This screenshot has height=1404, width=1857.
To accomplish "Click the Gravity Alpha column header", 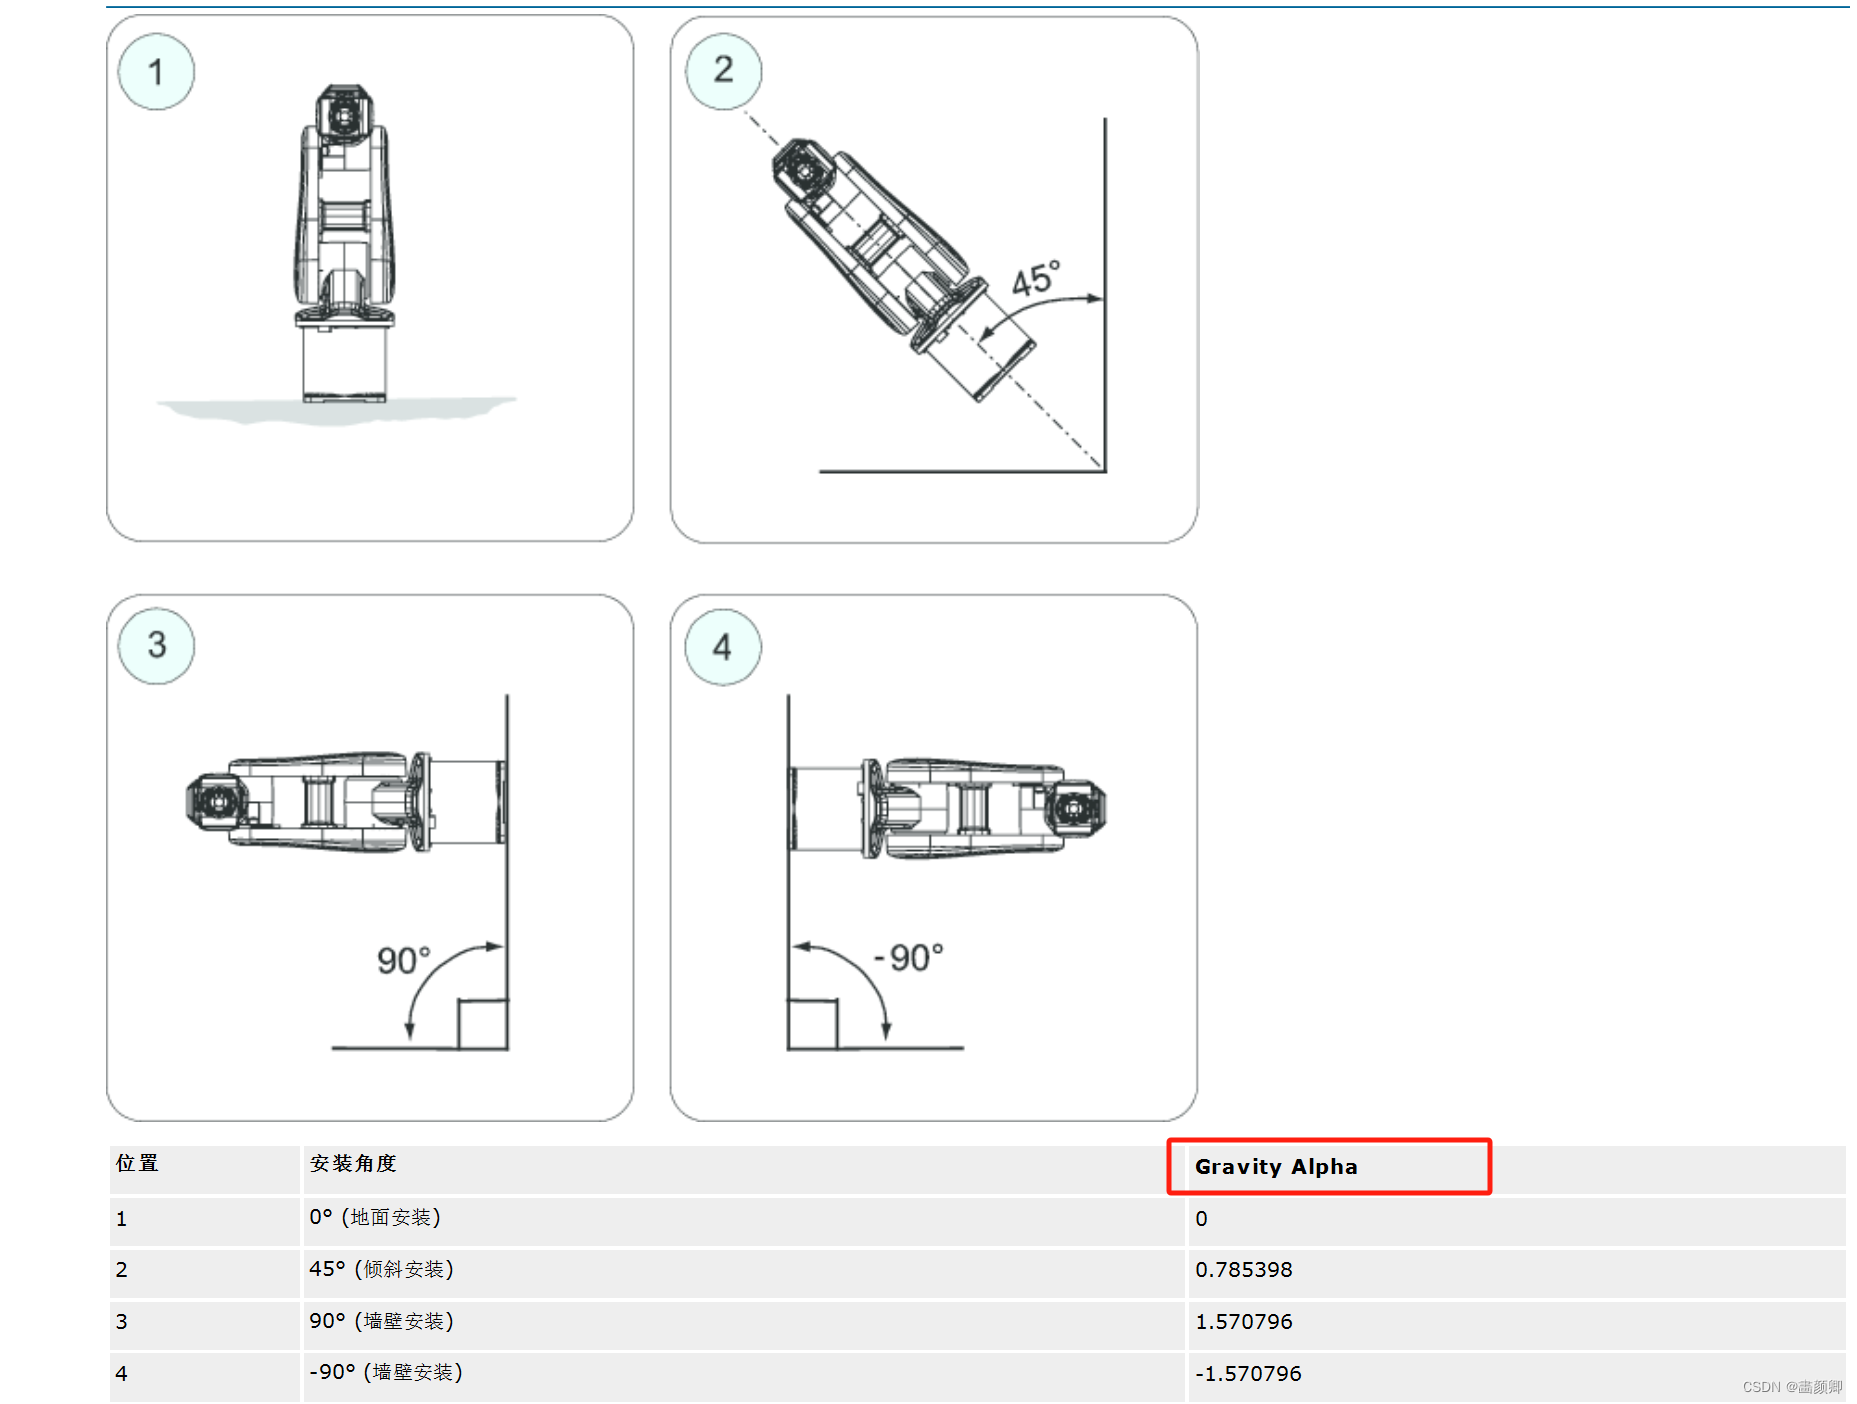I will point(1276,1167).
